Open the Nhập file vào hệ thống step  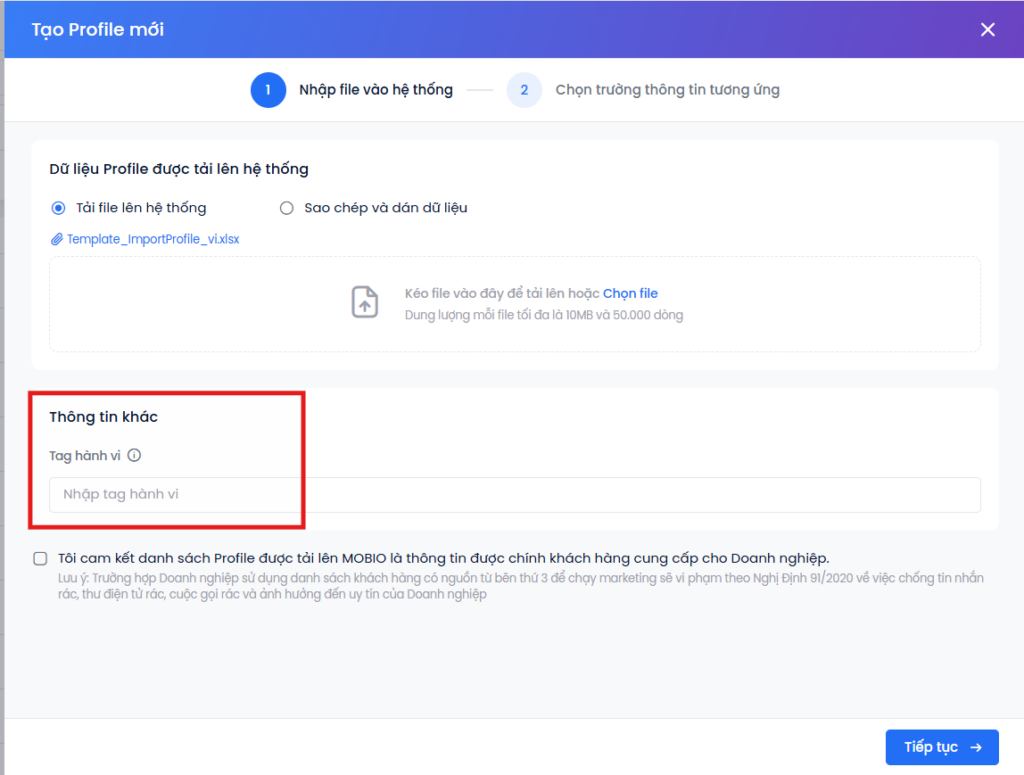[x=376, y=90]
